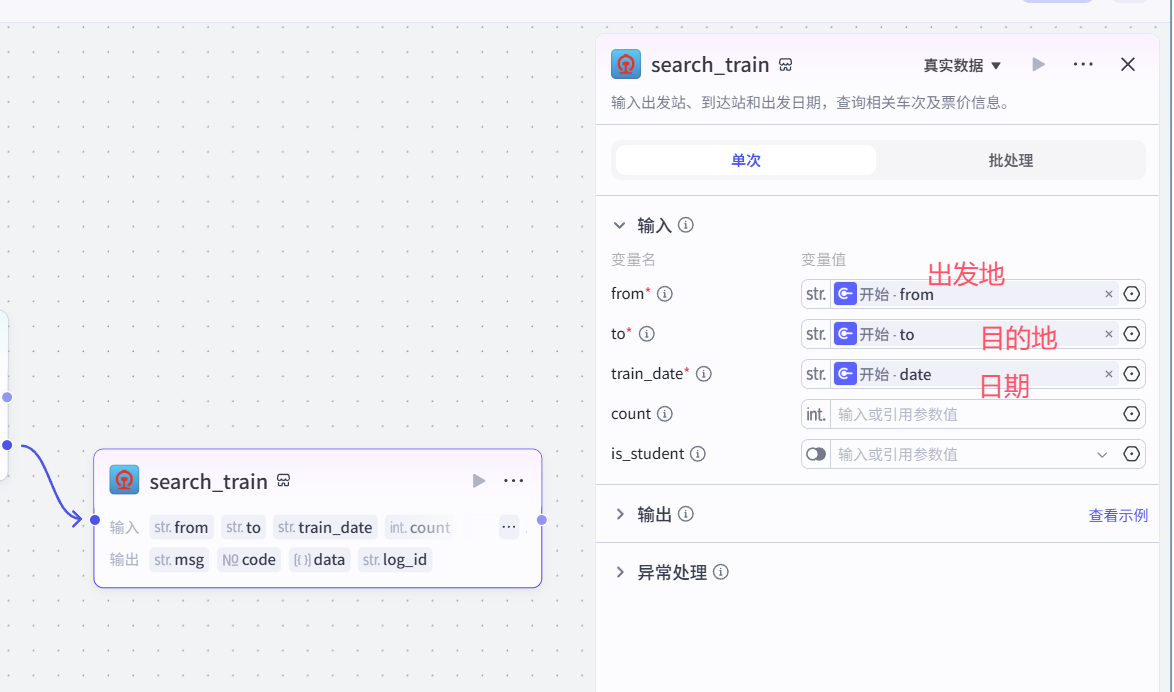Screen dimensions: 1174x692
Task: Click the node's right output connection port
Action: click(x=542, y=520)
